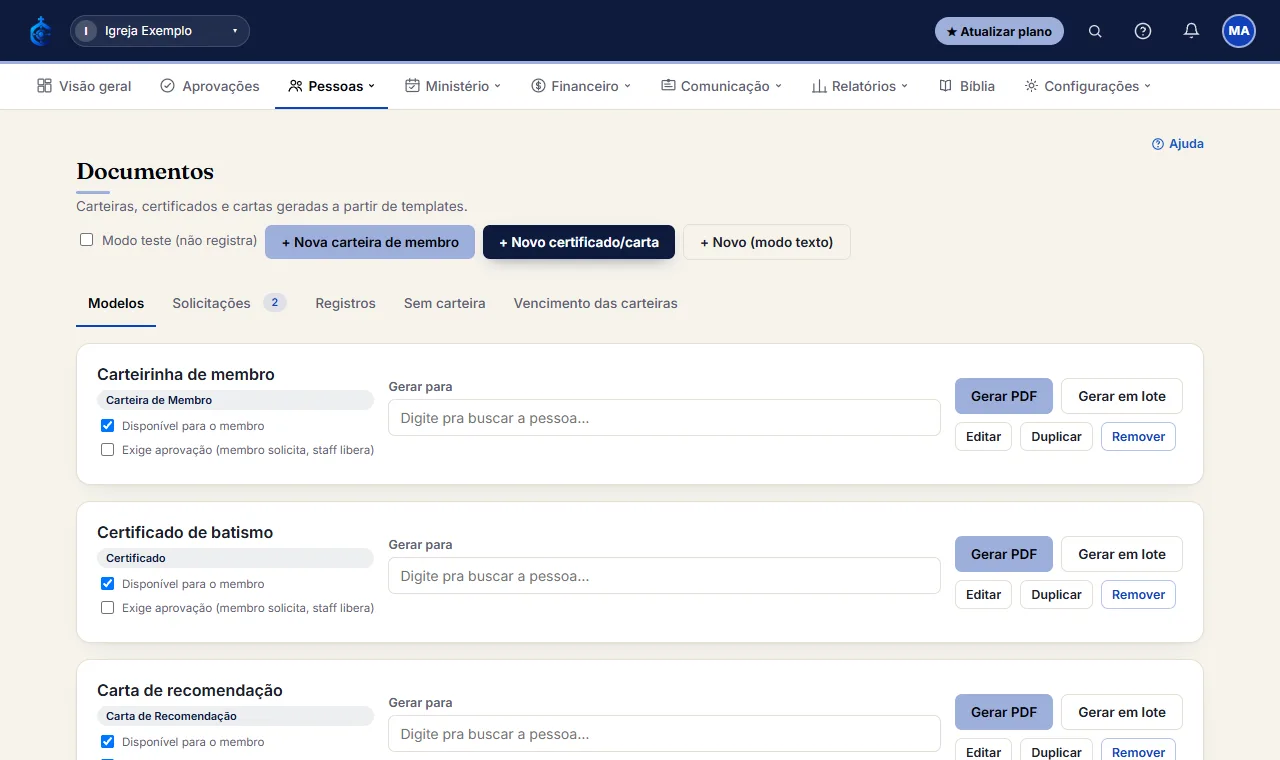Switch to the Sem carteira tab
This screenshot has height=760, width=1280.
445,303
